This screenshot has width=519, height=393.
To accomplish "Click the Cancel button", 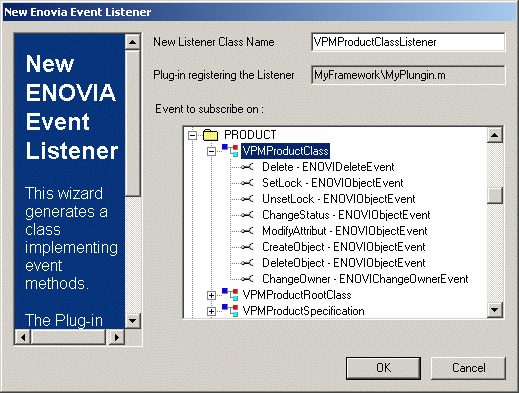I will pos(468,368).
